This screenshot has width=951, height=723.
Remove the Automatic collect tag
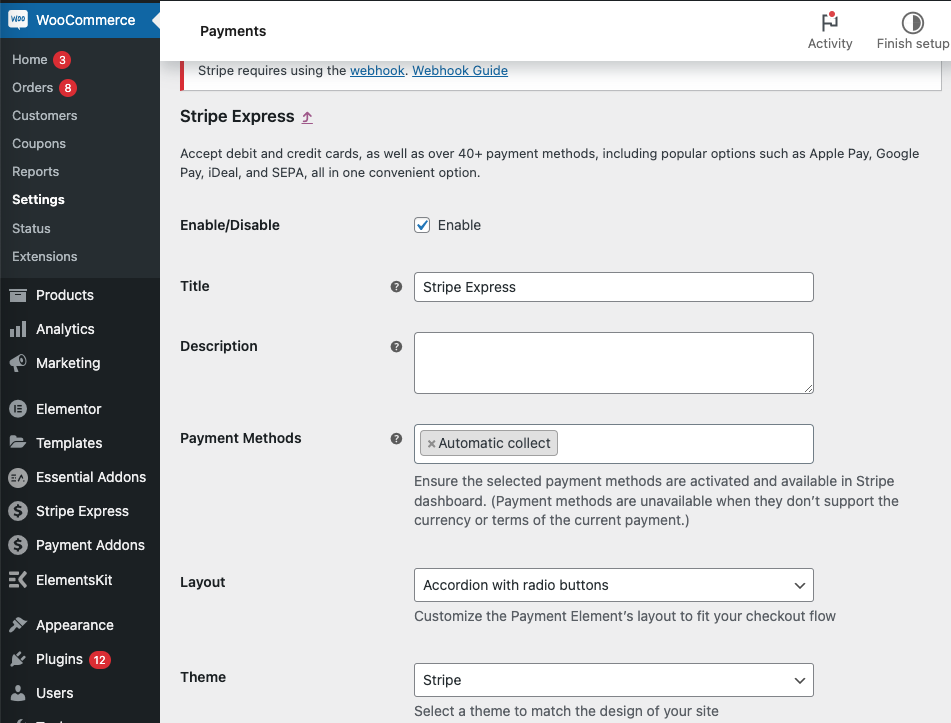click(431, 443)
